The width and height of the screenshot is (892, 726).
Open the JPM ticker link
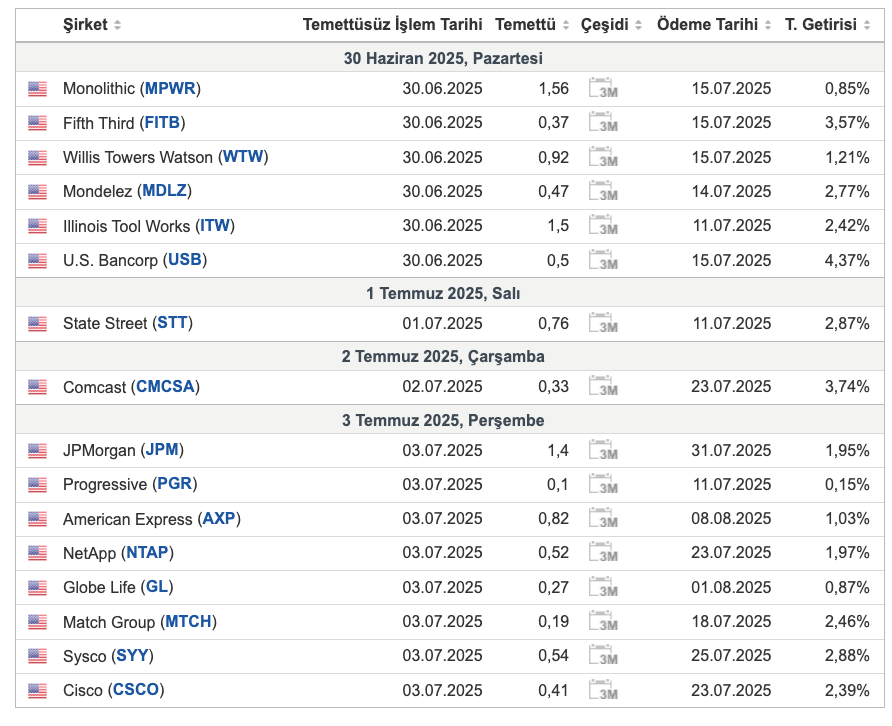click(x=162, y=450)
